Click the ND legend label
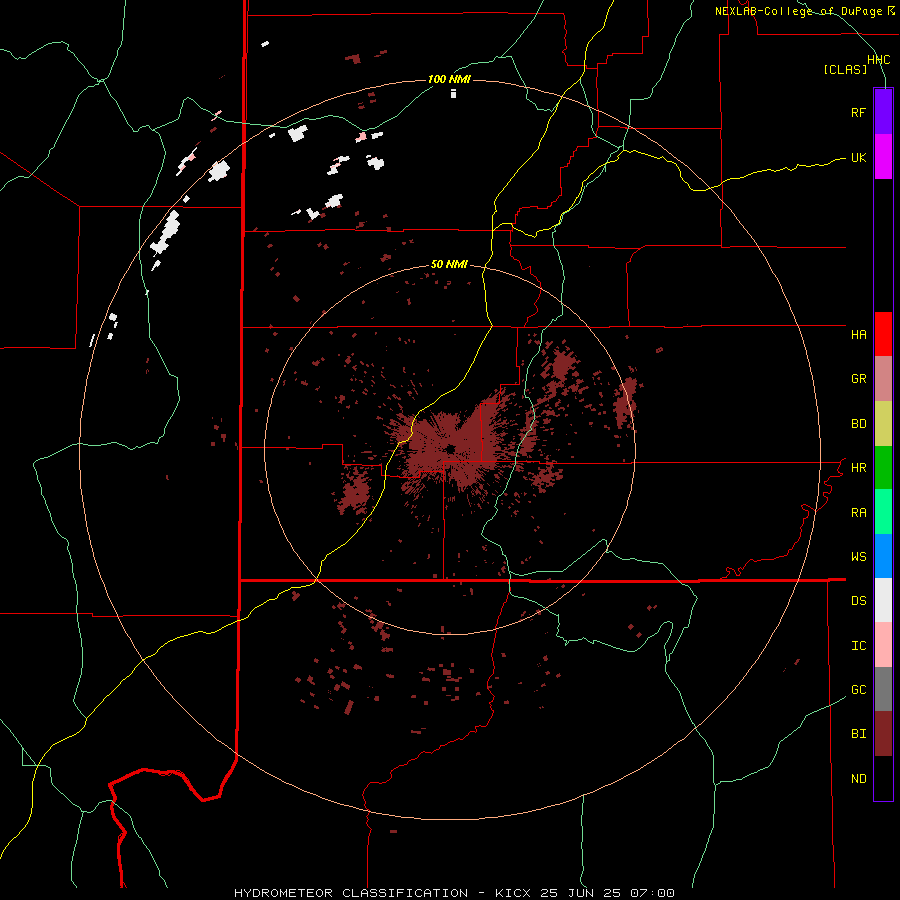 click(x=858, y=779)
